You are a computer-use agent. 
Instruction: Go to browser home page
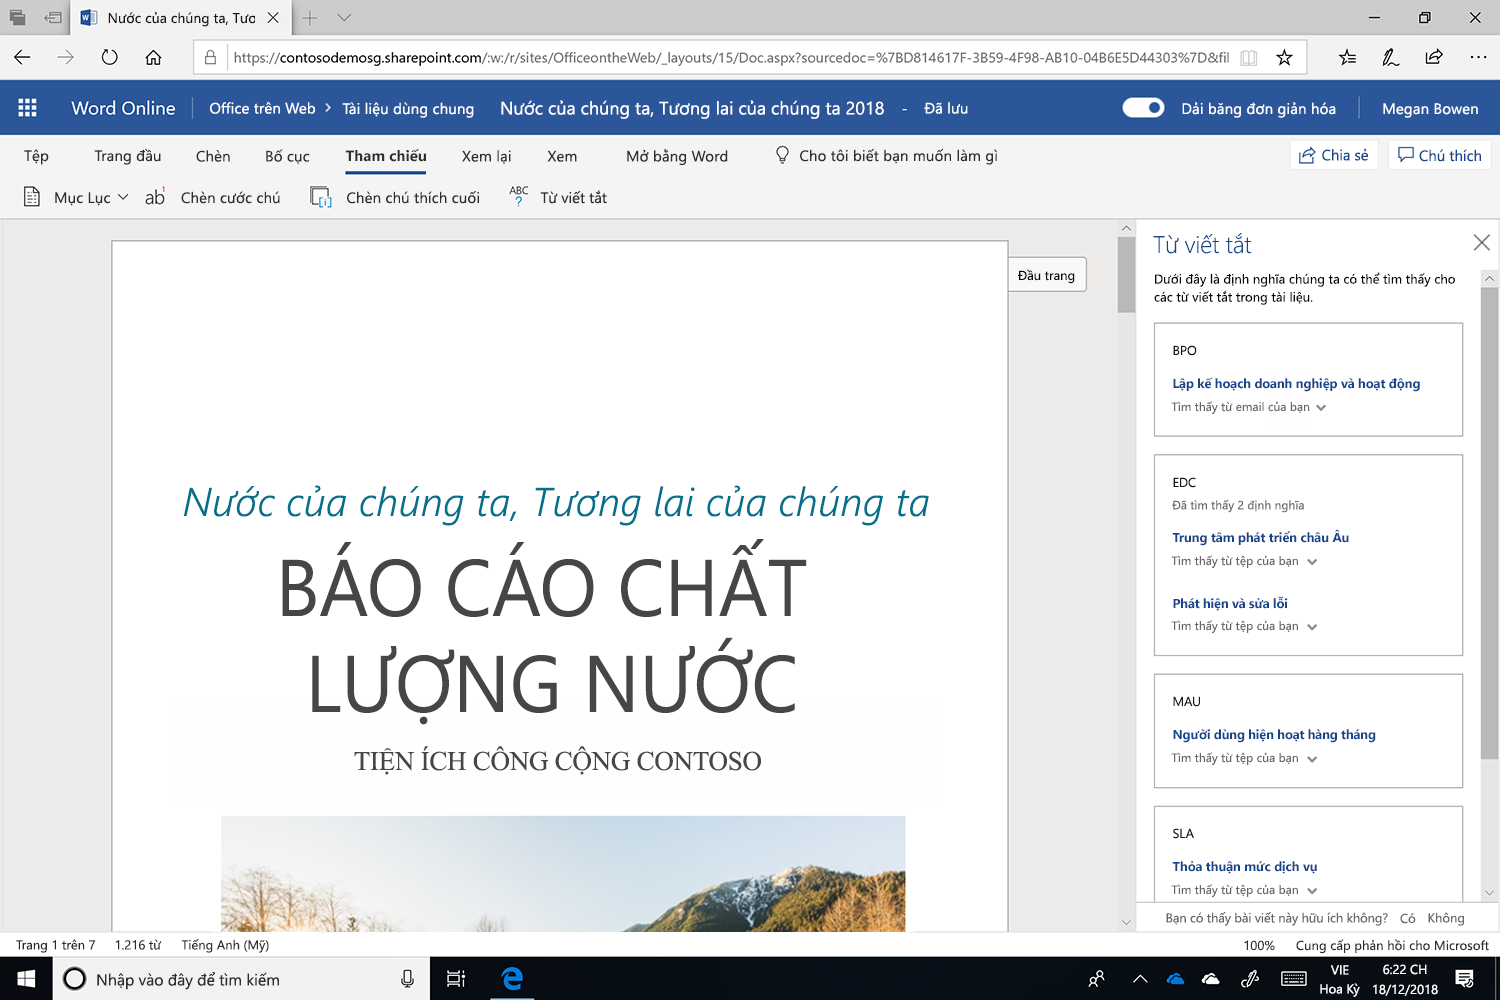pyautogui.click(x=153, y=58)
